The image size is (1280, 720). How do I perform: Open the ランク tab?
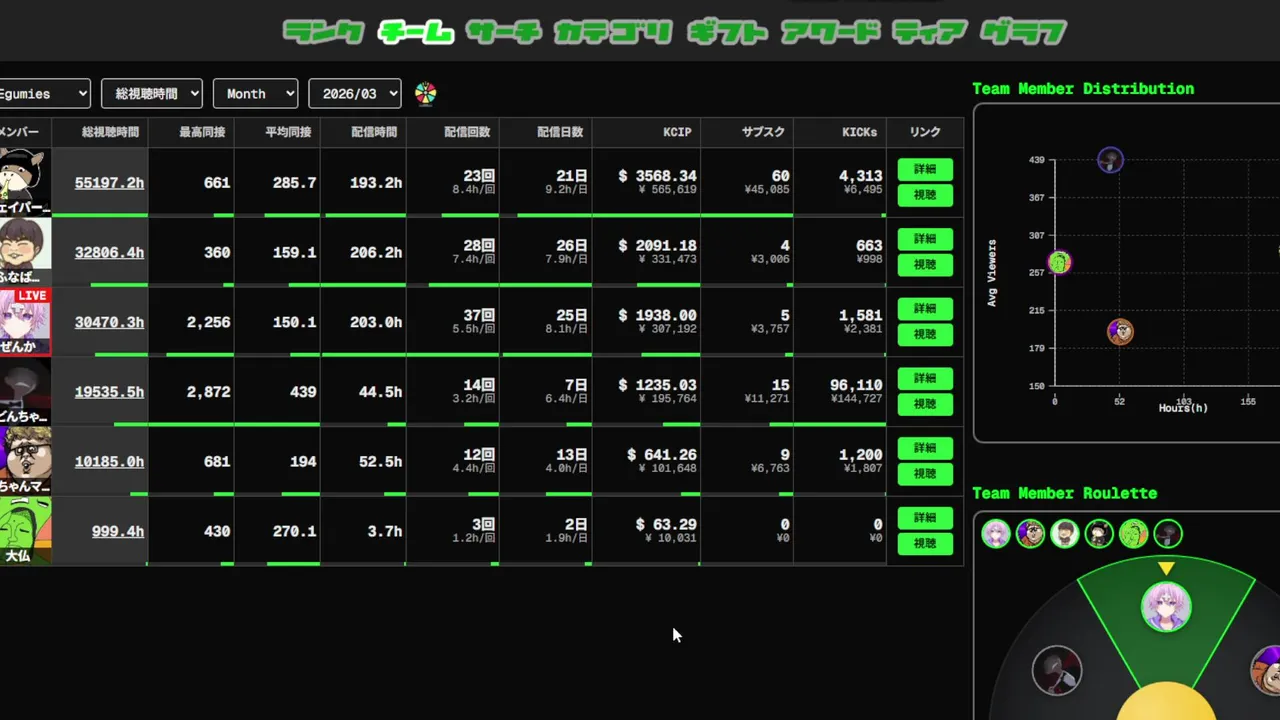(323, 32)
